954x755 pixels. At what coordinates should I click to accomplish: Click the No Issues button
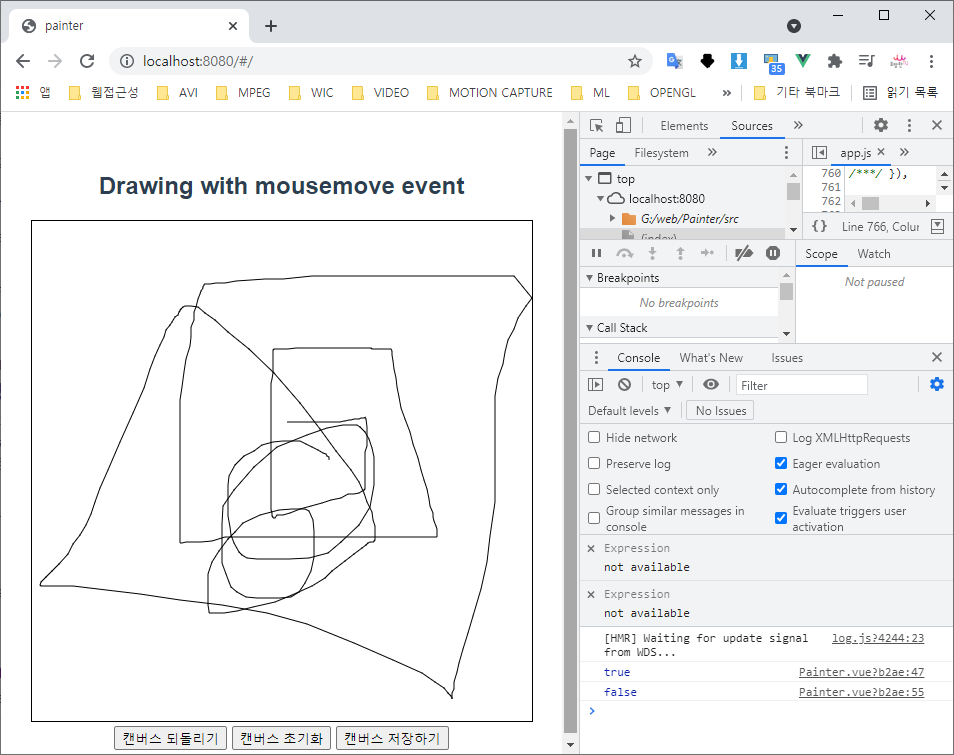pyautogui.click(x=720, y=411)
